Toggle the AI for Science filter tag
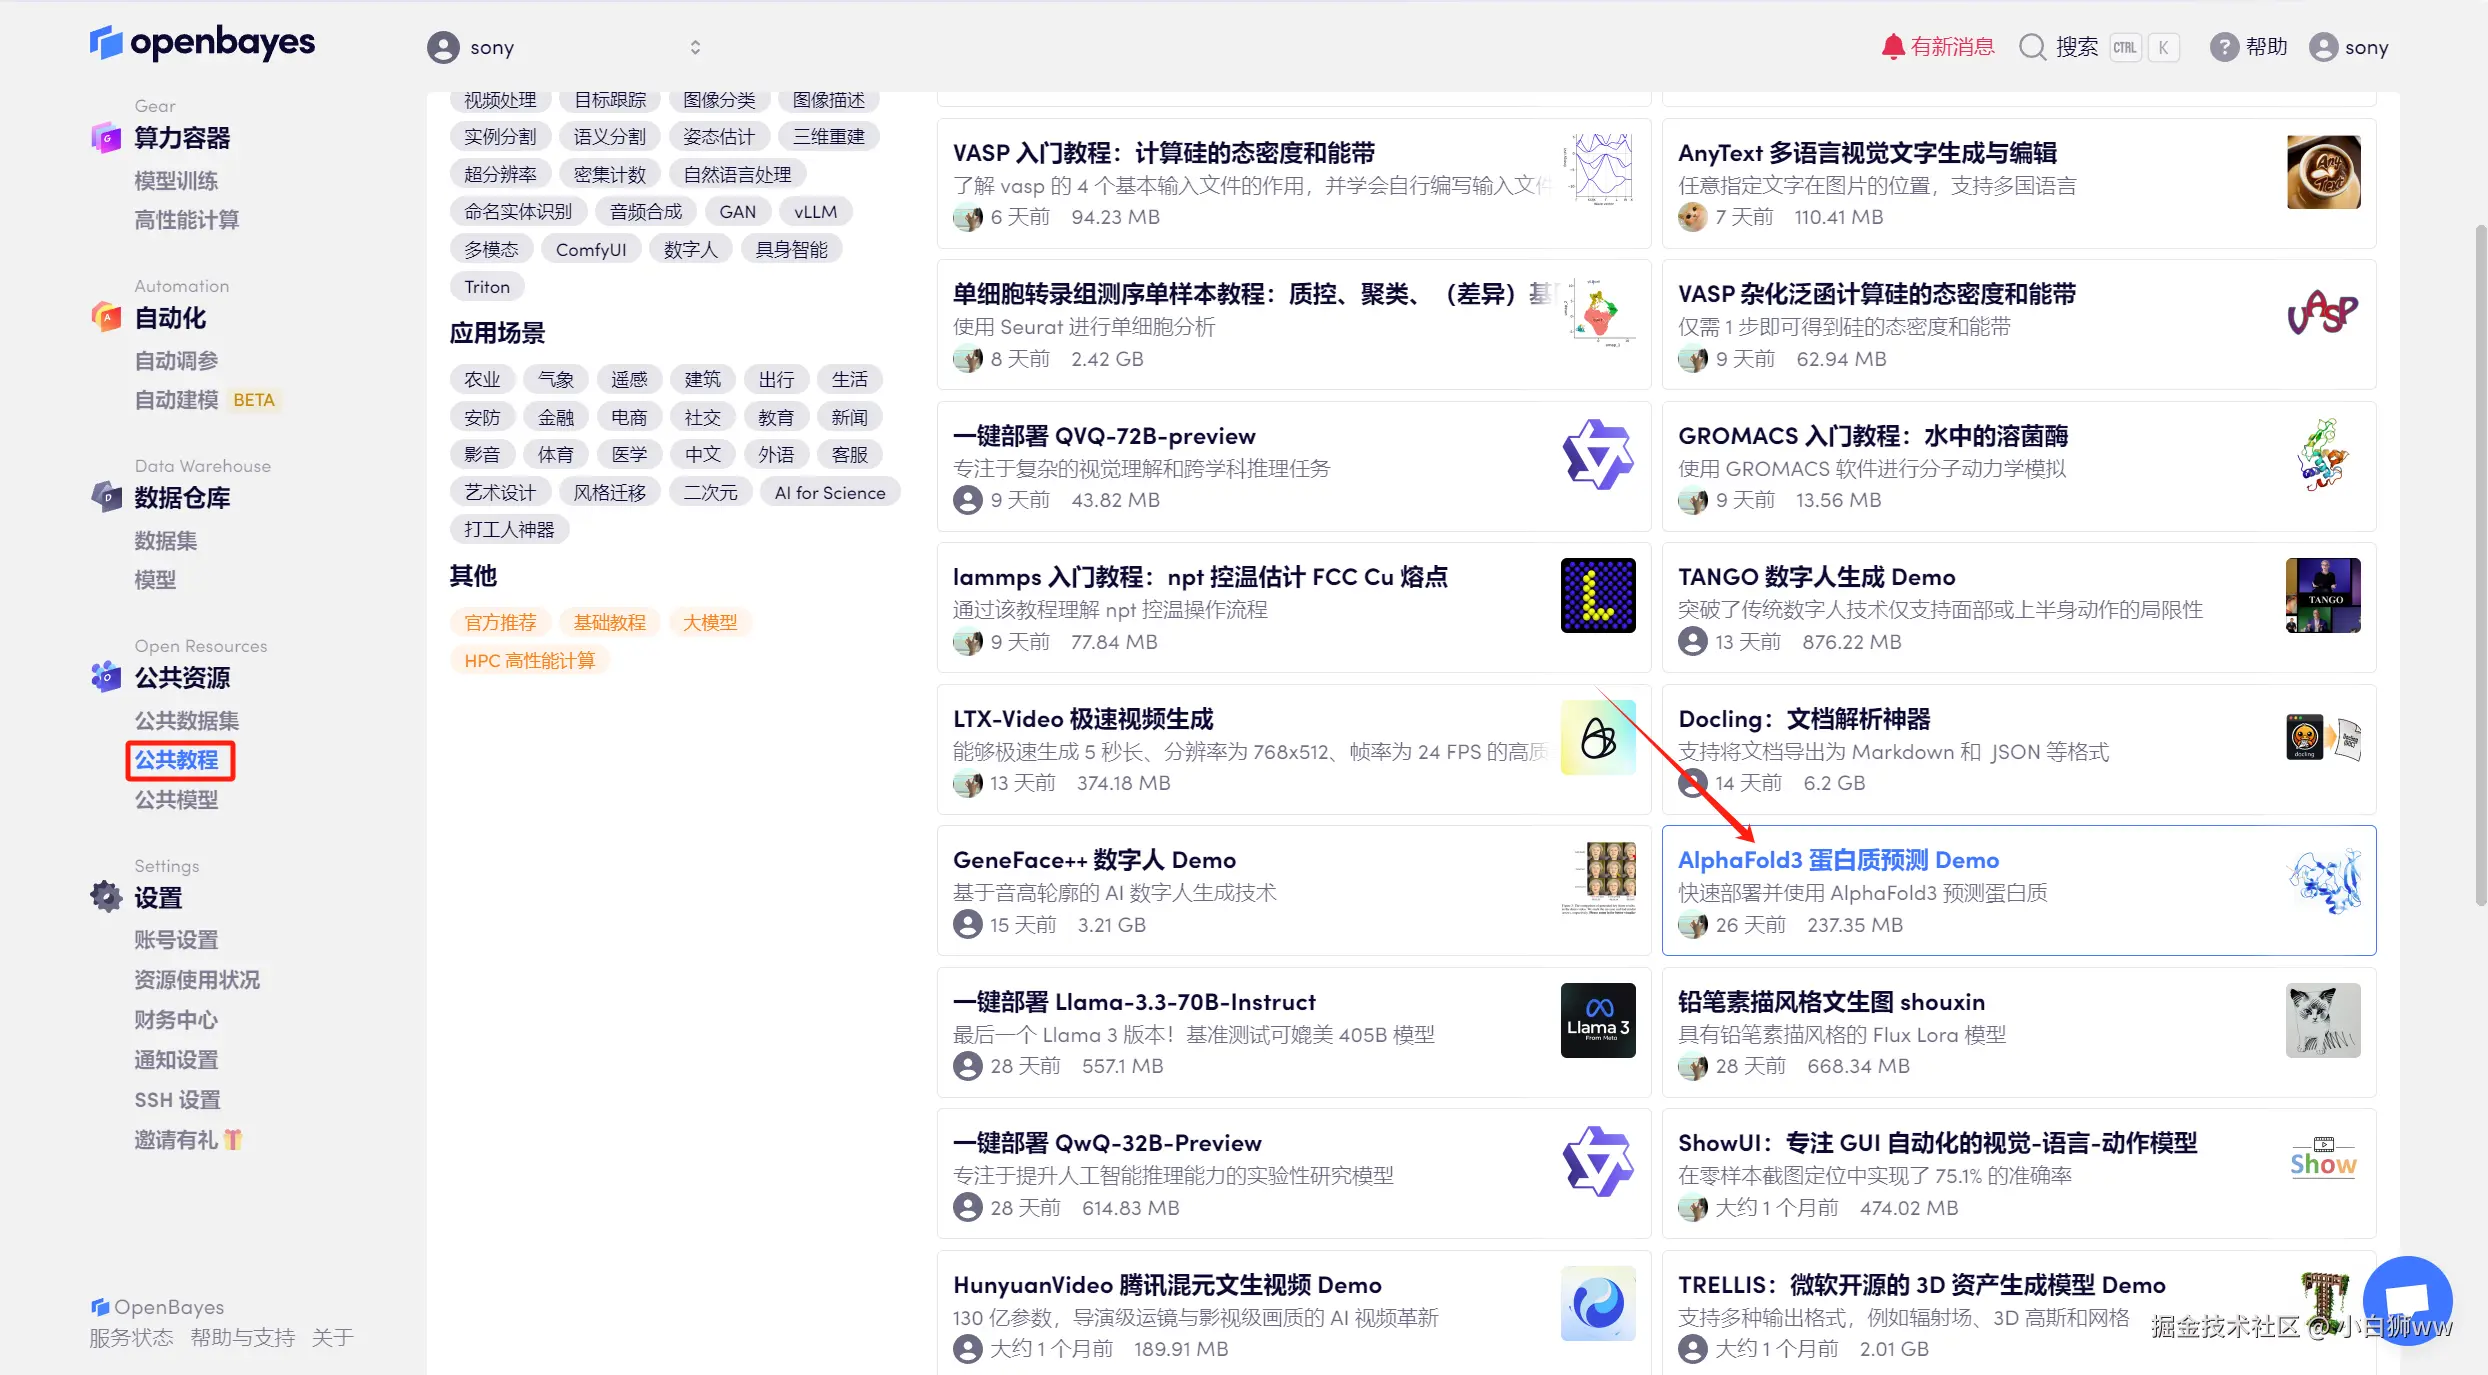The height and width of the screenshot is (1375, 2488). pos(829,492)
